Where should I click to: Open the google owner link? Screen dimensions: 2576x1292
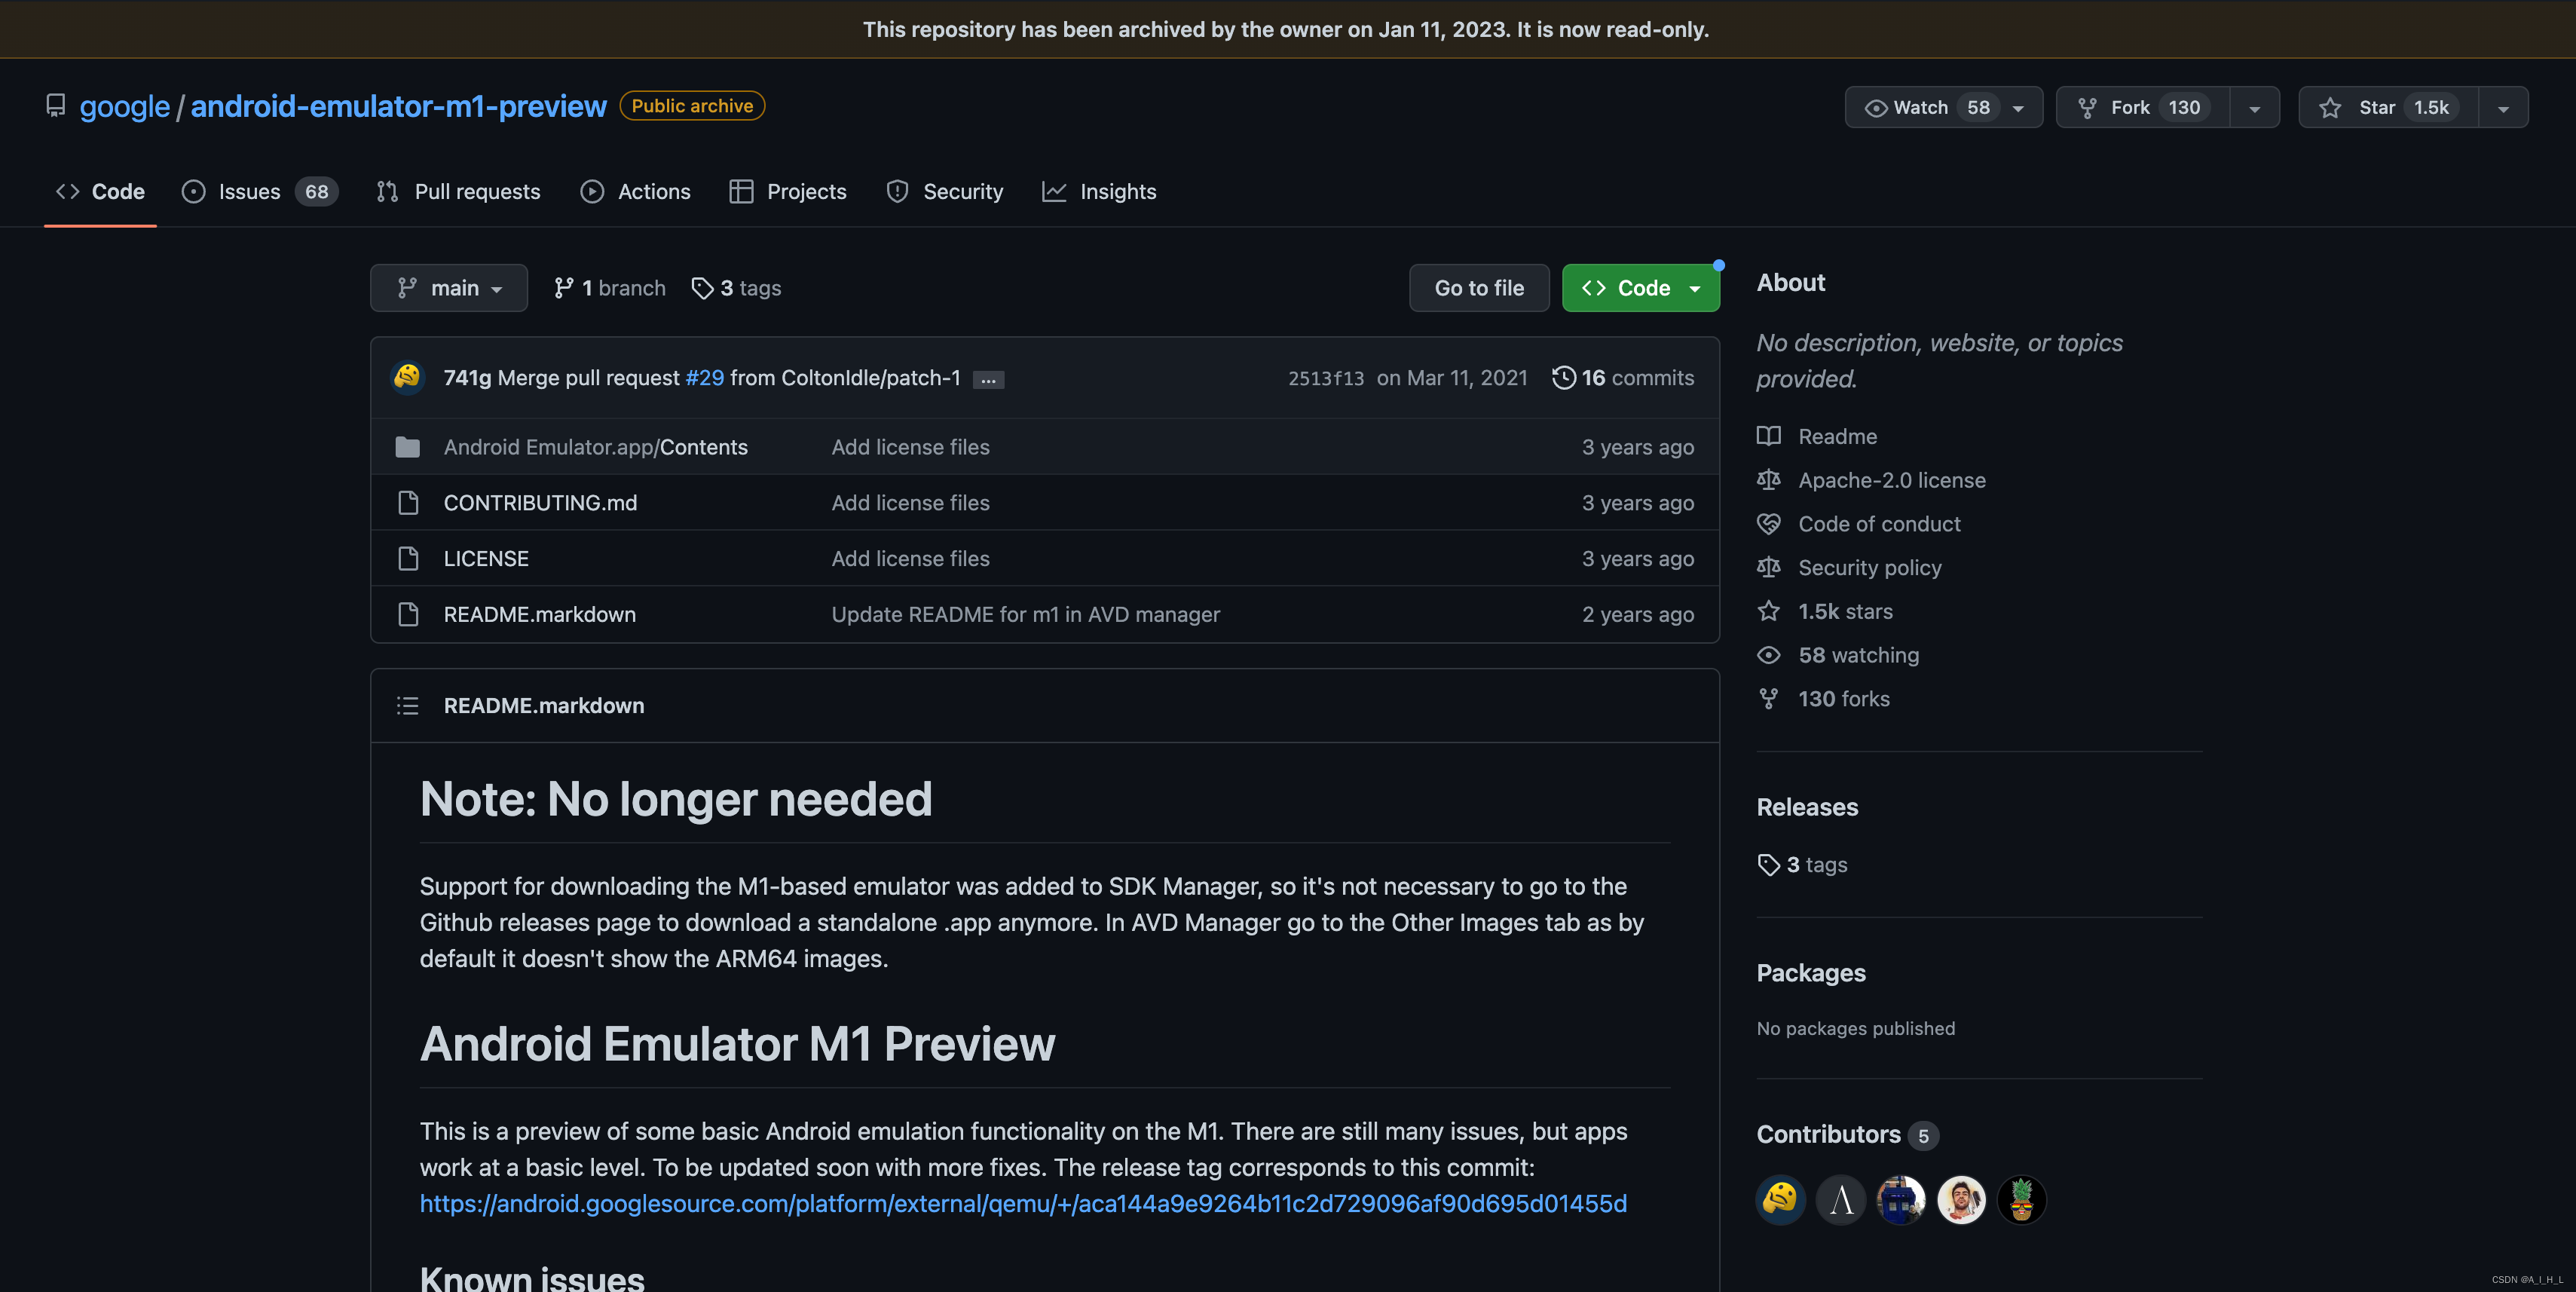tap(125, 106)
